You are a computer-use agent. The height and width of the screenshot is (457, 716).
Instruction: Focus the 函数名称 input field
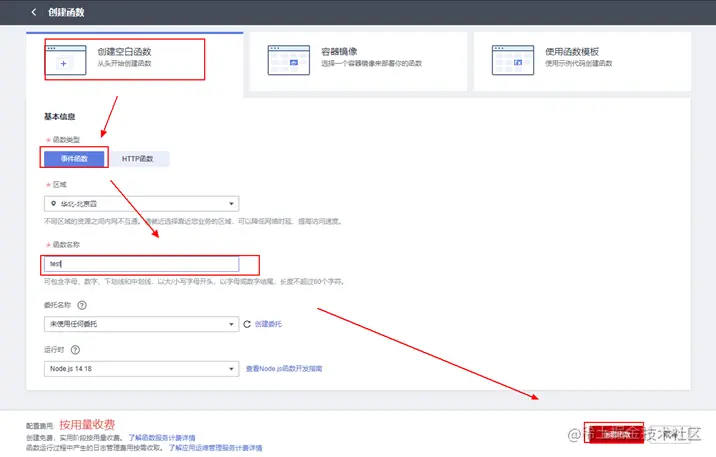(x=142, y=264)
